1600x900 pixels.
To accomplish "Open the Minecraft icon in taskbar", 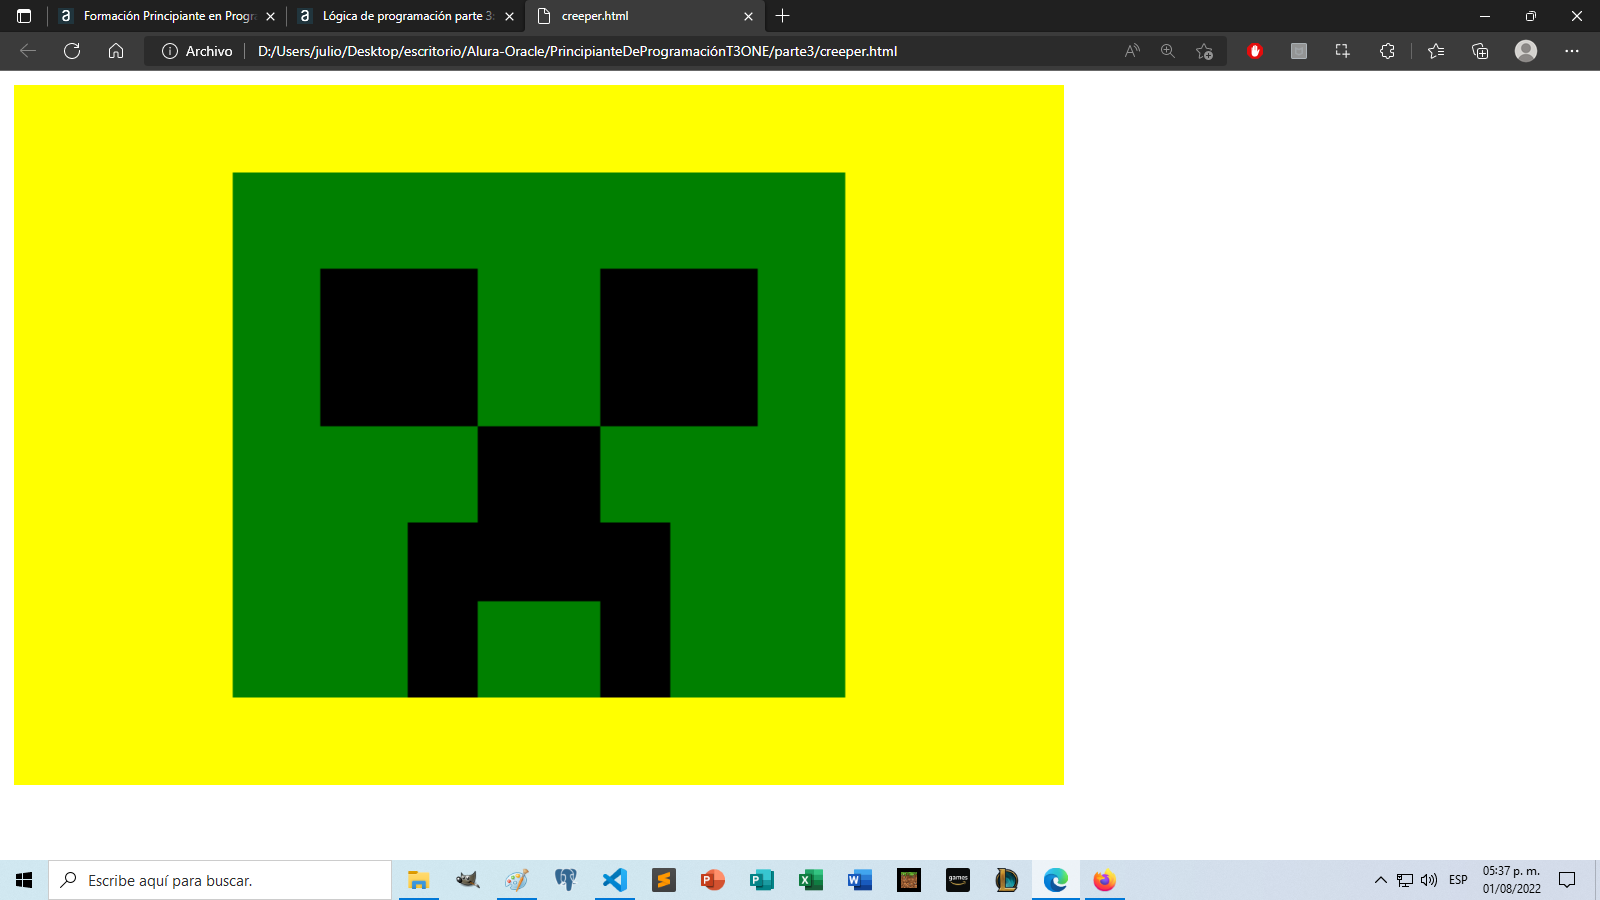I will 908,880.
